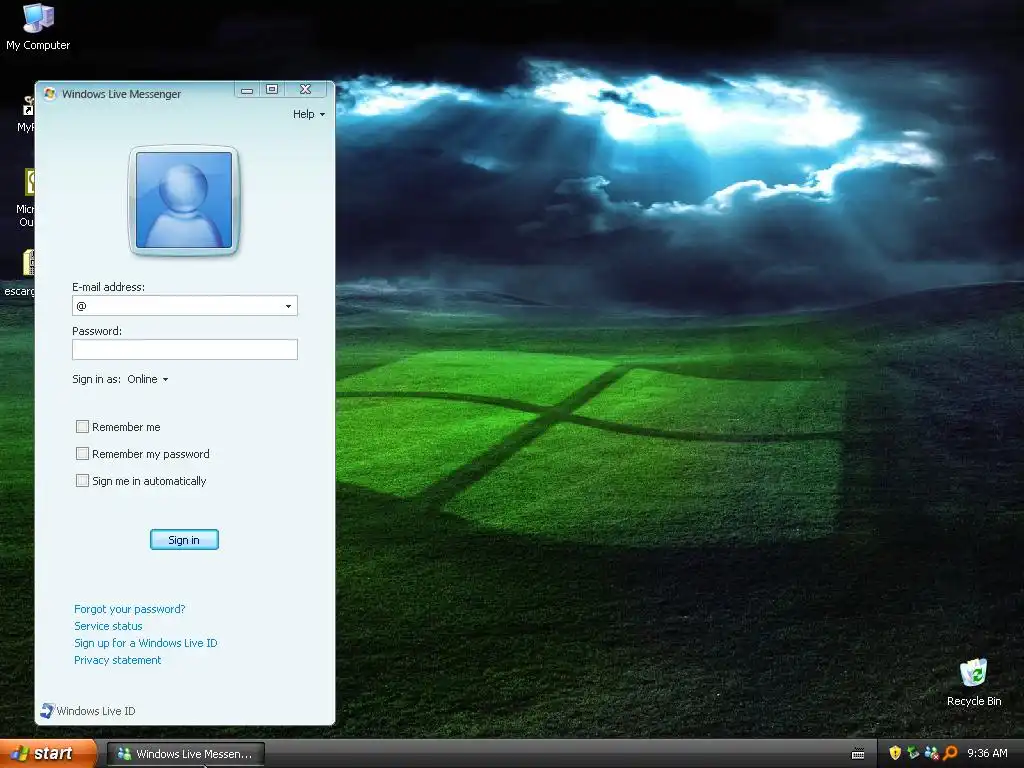Maximize the Windows Live Messenger window
1024x768 pixels.
point(272,89)
